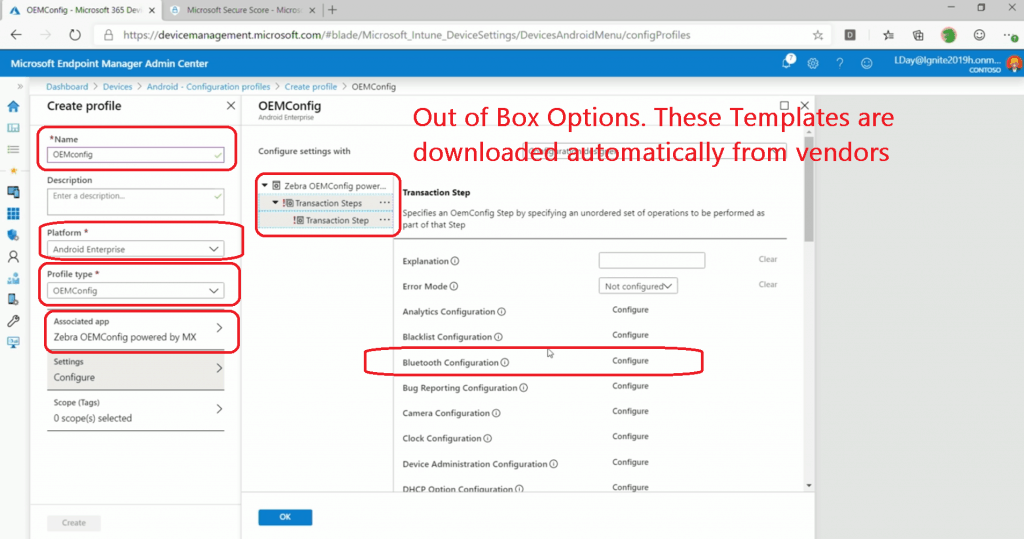The width and height of the screenshot is (1024, 539).
Task: Go to Android - Configuration profiles breadcrumb
Action: 208,86
